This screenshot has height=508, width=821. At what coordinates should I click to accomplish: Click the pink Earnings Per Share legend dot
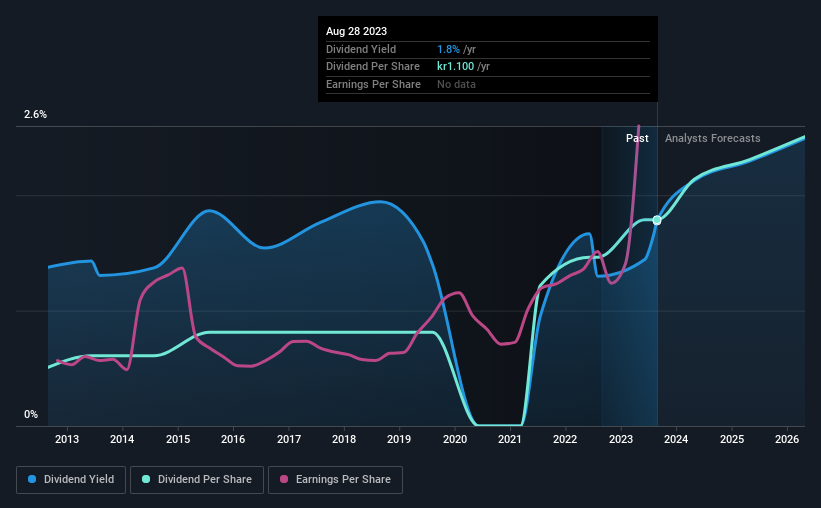284,479
